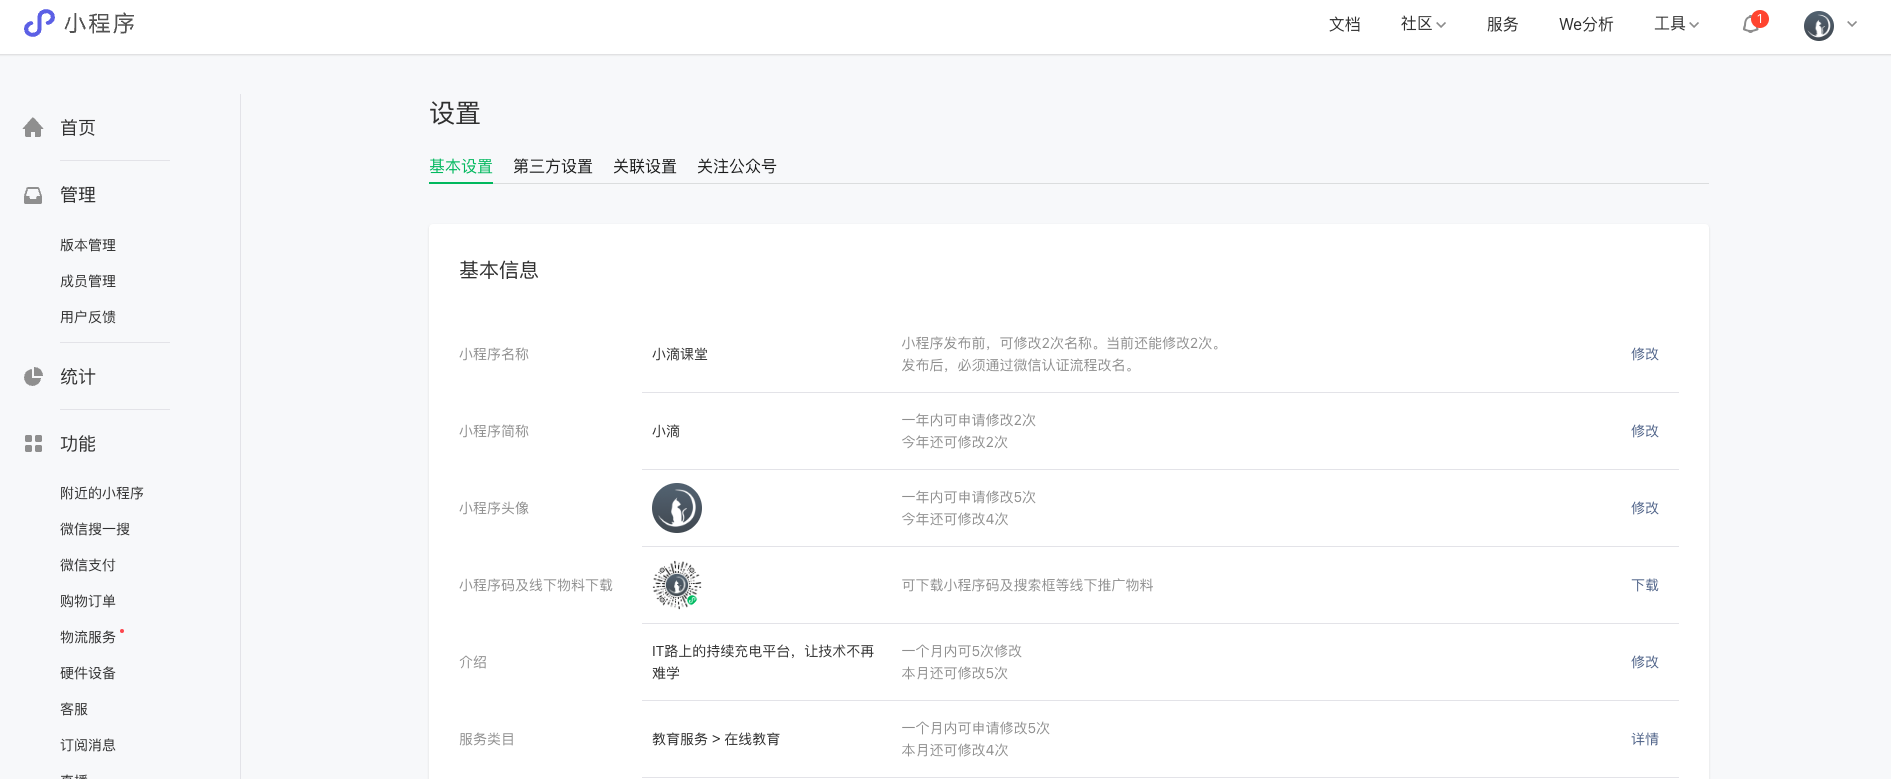1891x779 pixels.
Task: Click 修改 for 介绍 row
Action: (x=1645, y=662)
